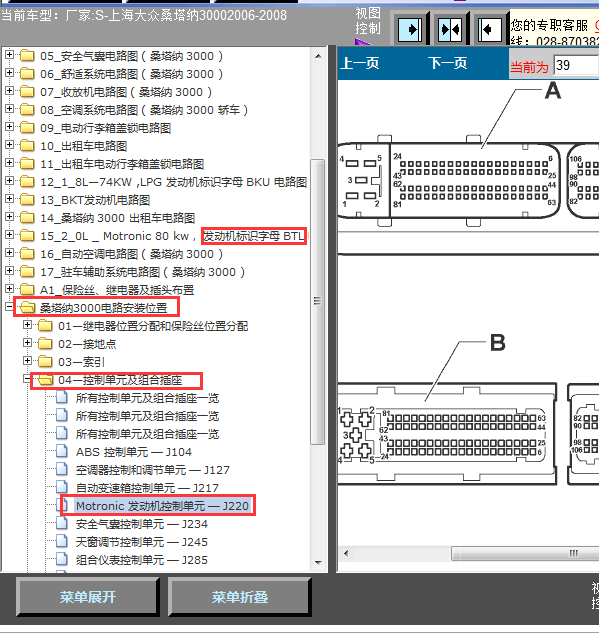Screen dimensions: 599x633
Task: Expand the 11_出租车电动行李箱盖锁电路图 node
Action: (x=9, y=163)
